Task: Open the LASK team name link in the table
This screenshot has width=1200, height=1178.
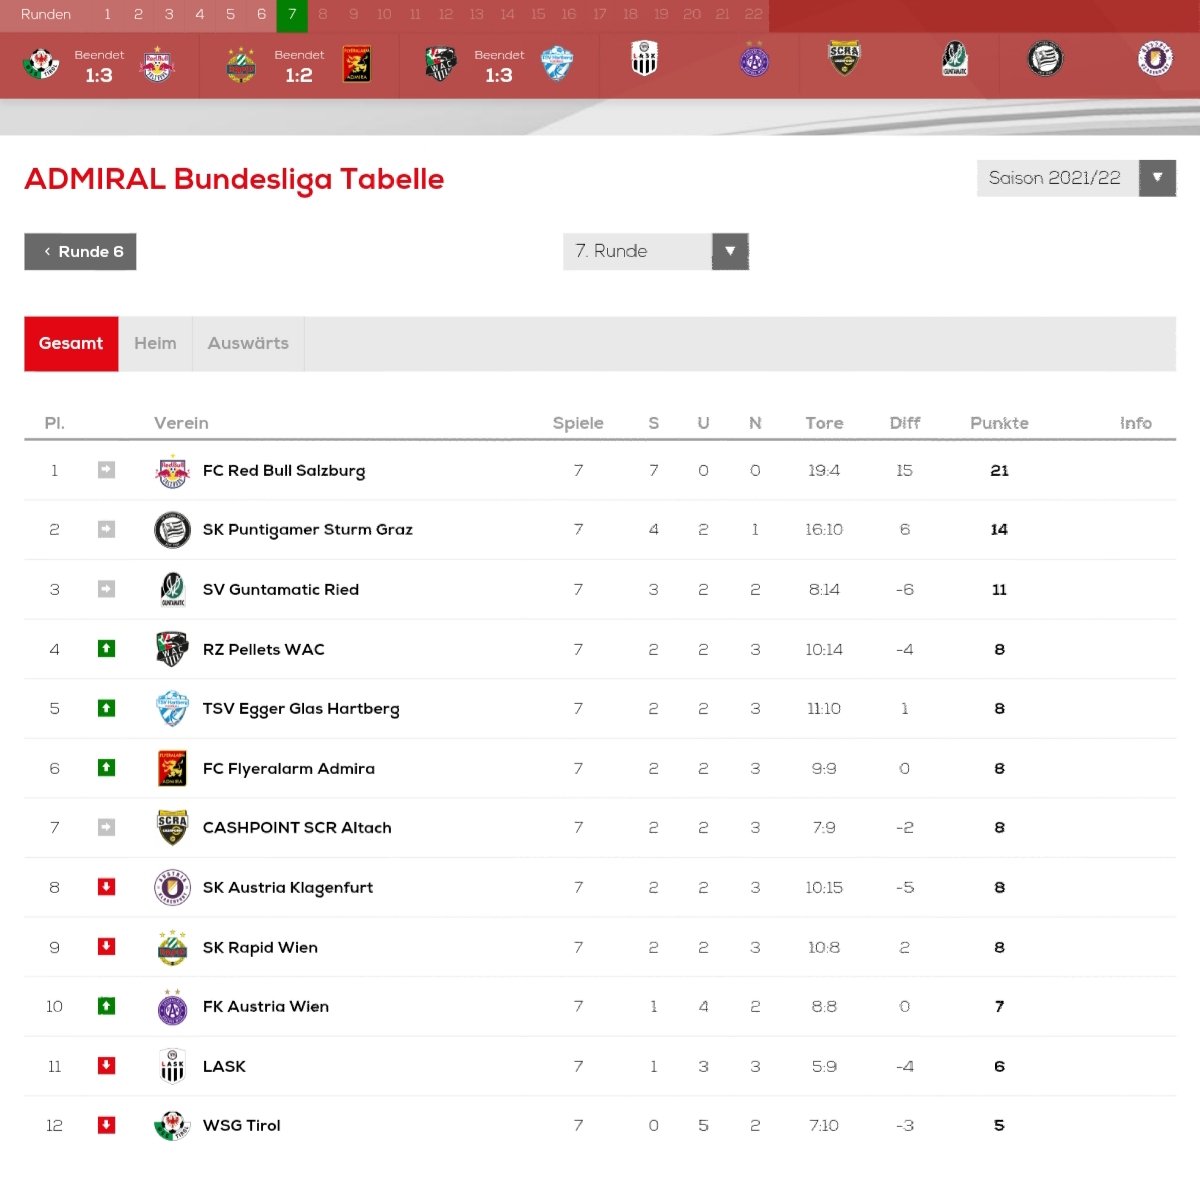Action: [224, 1066]
